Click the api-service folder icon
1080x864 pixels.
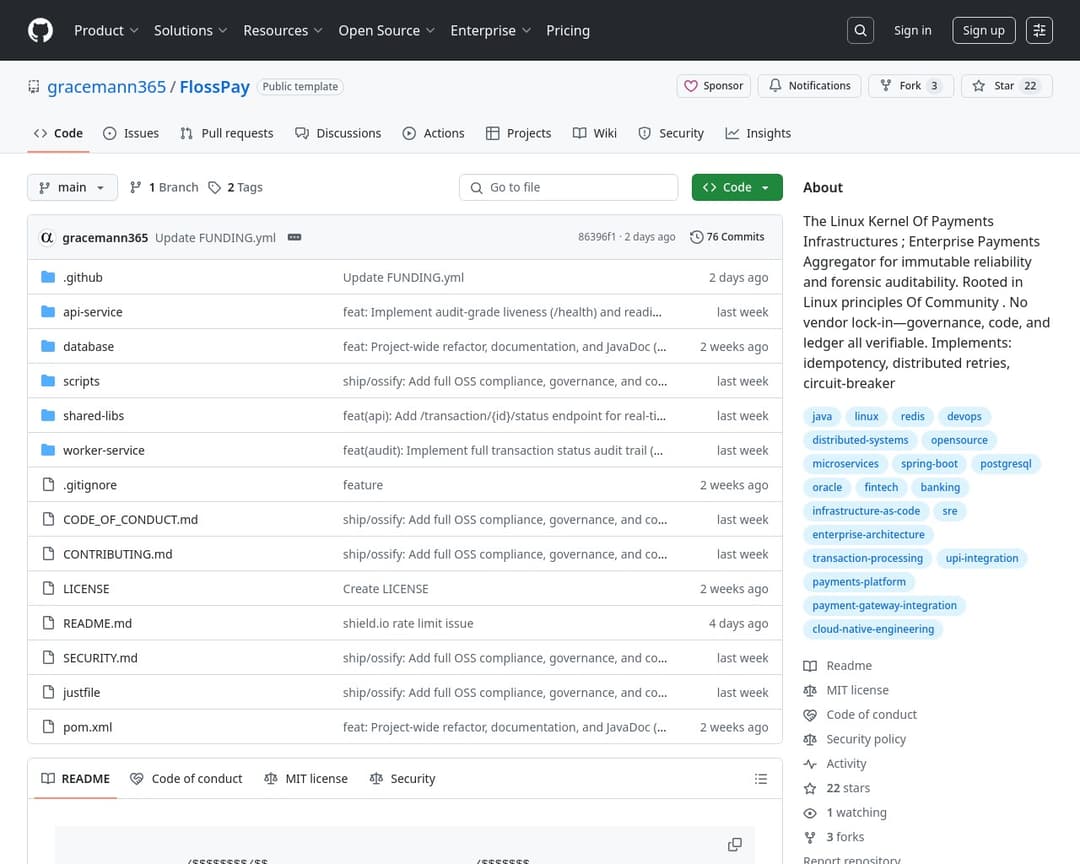point(48,311)
